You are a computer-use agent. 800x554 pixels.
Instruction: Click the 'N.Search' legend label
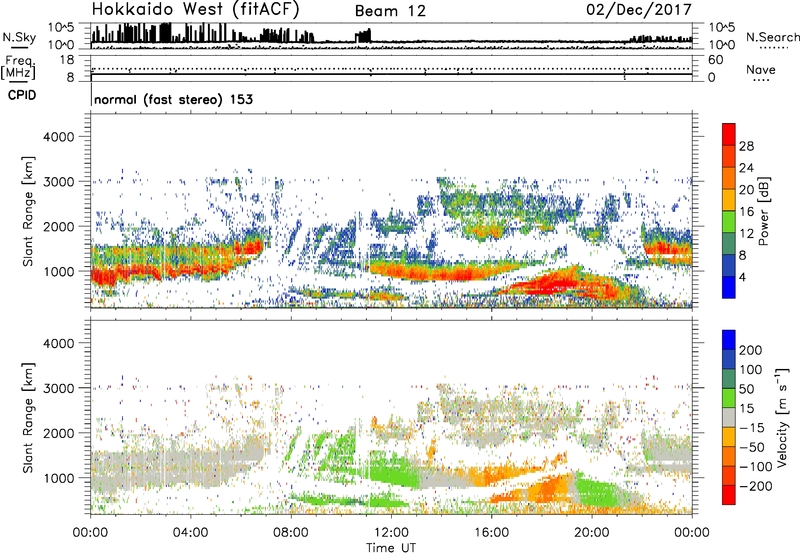point(772,37)
